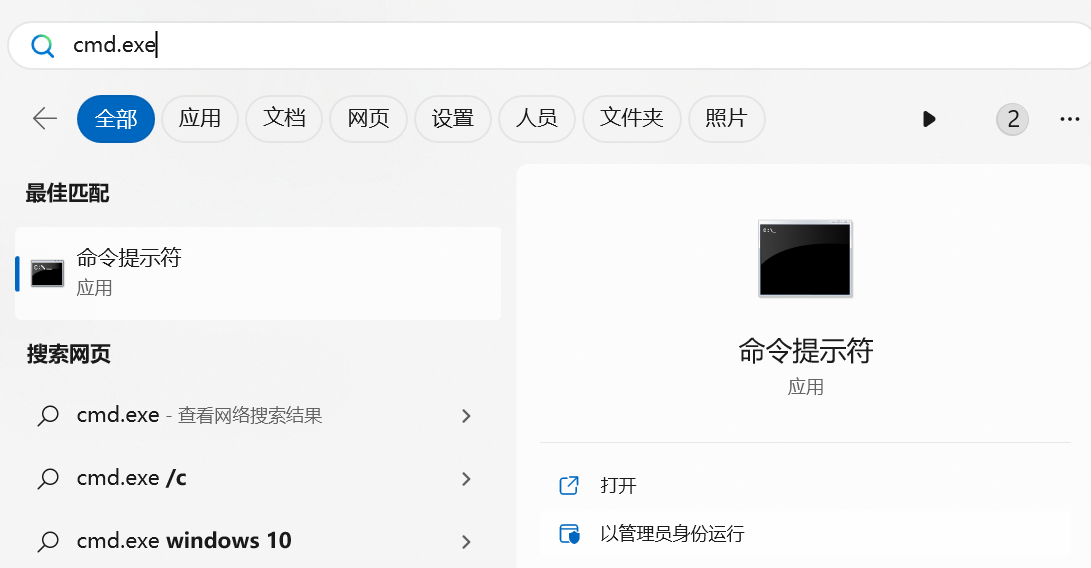Switch to the 网页 filter tab

point(368,119)
